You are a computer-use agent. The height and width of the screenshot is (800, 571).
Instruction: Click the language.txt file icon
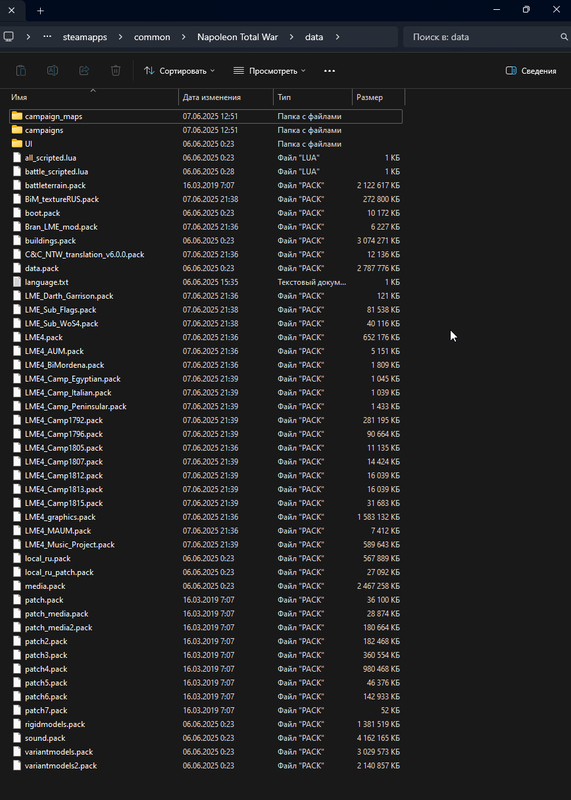coord(17,282)
